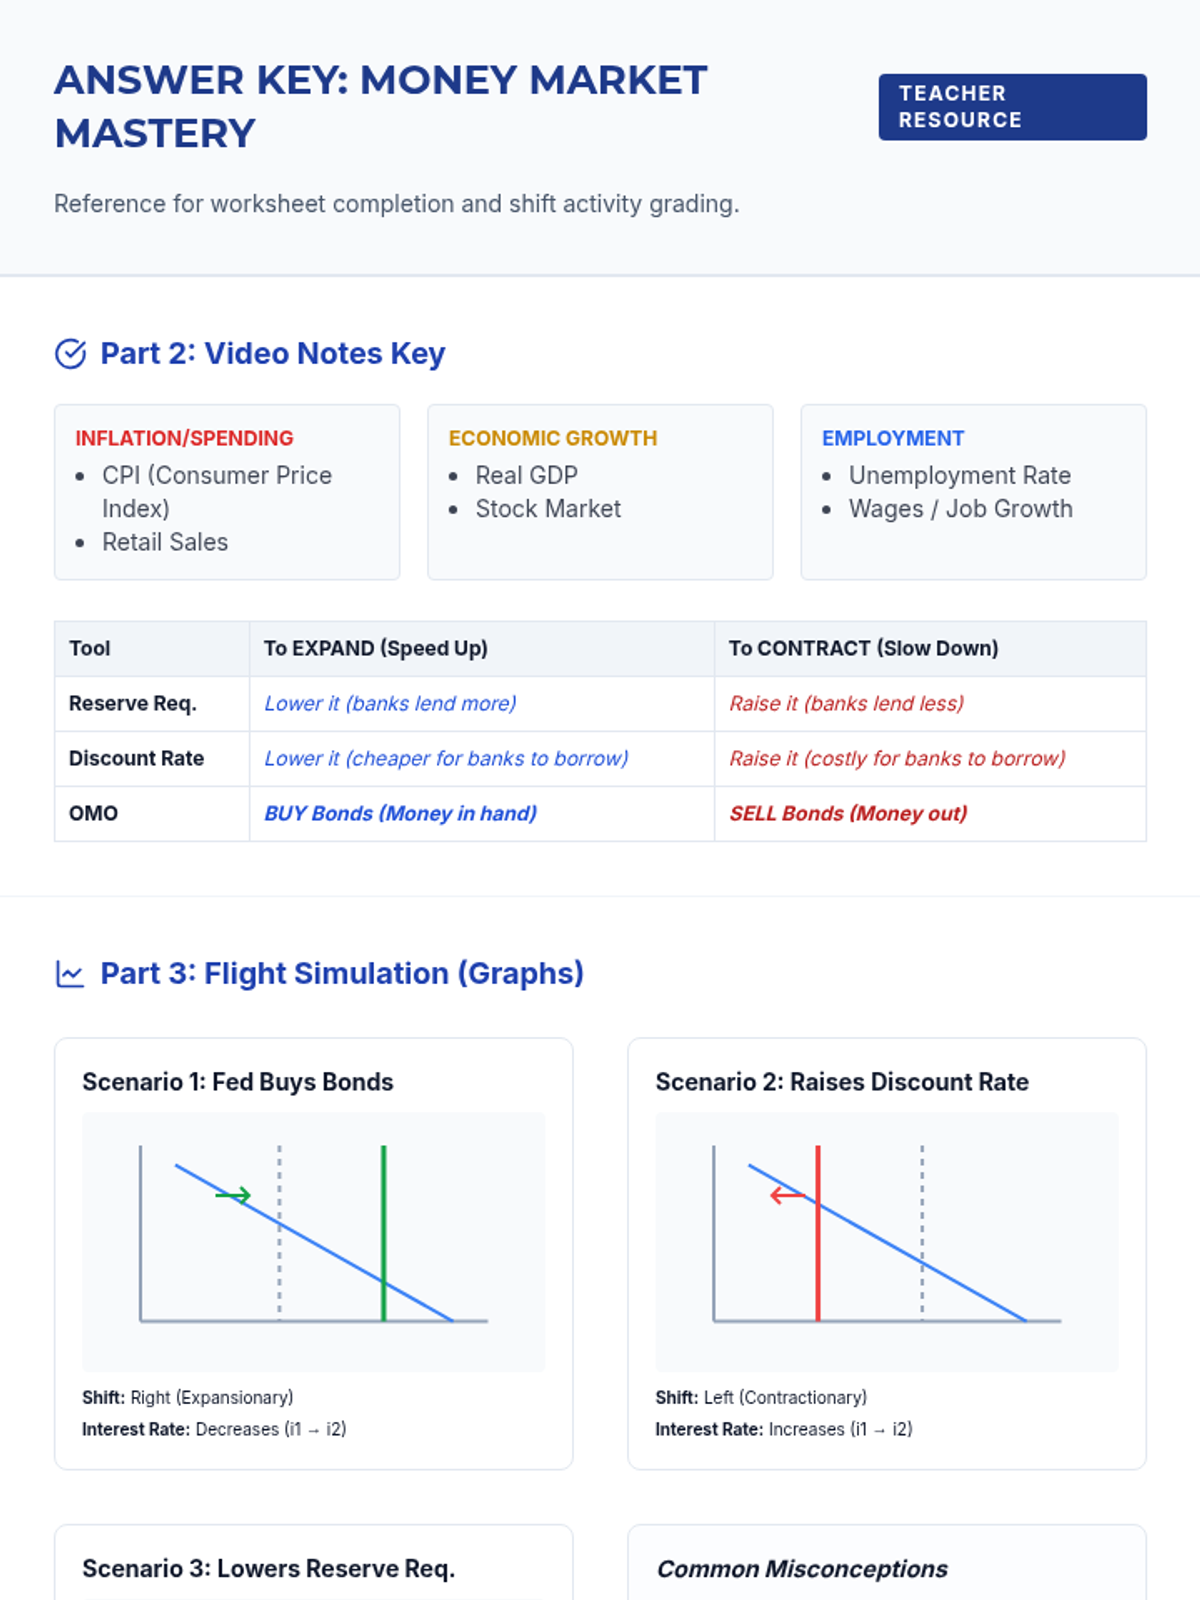
Task: Click the green right arrow in Scenario 1 graph
Action: coord(234,1195)
